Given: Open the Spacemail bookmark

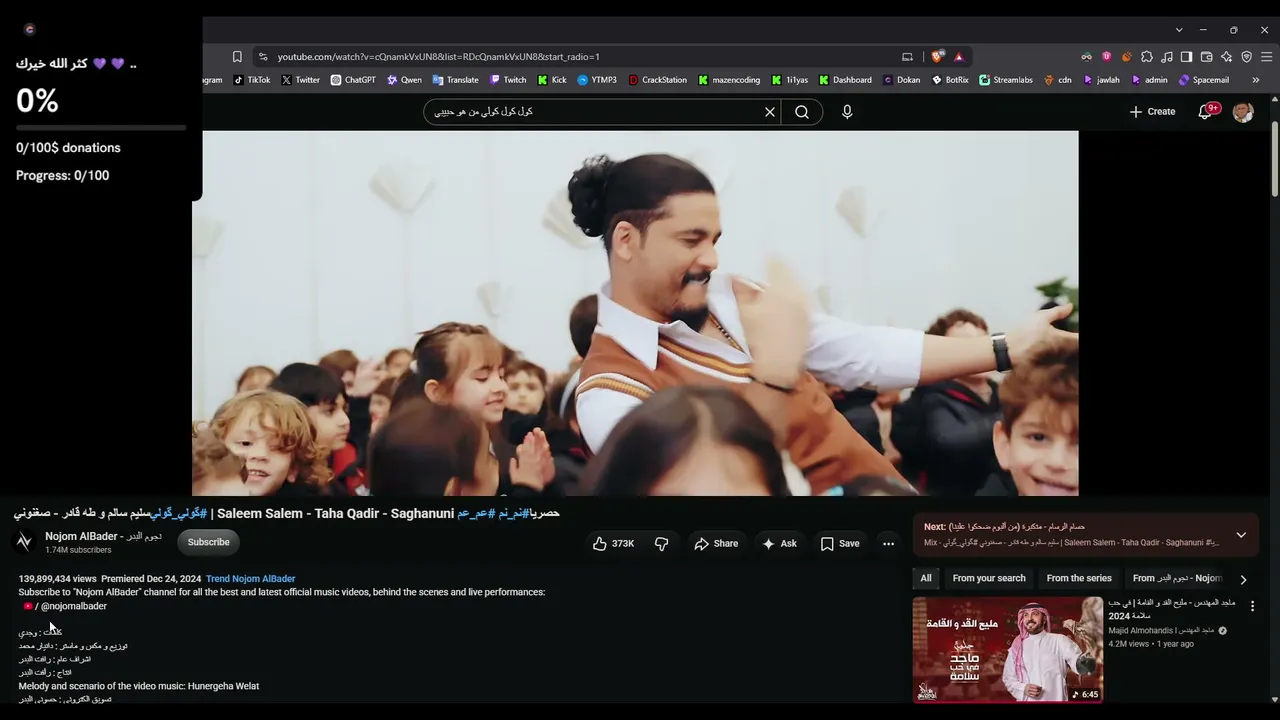Looking at the screenshot, I should coord(1204,80).
